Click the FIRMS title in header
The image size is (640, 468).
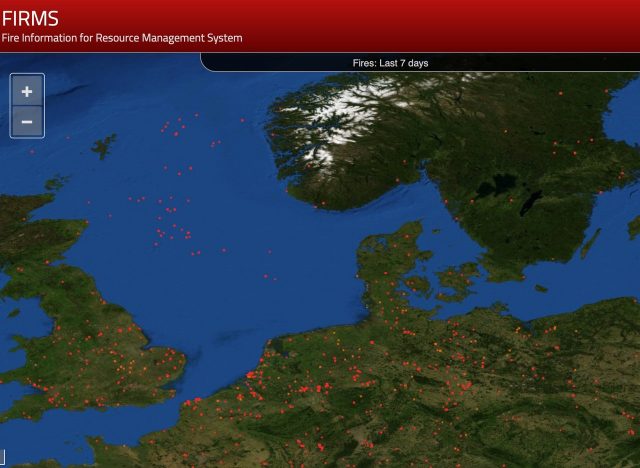pyautogui.click(x=30, y=18)
